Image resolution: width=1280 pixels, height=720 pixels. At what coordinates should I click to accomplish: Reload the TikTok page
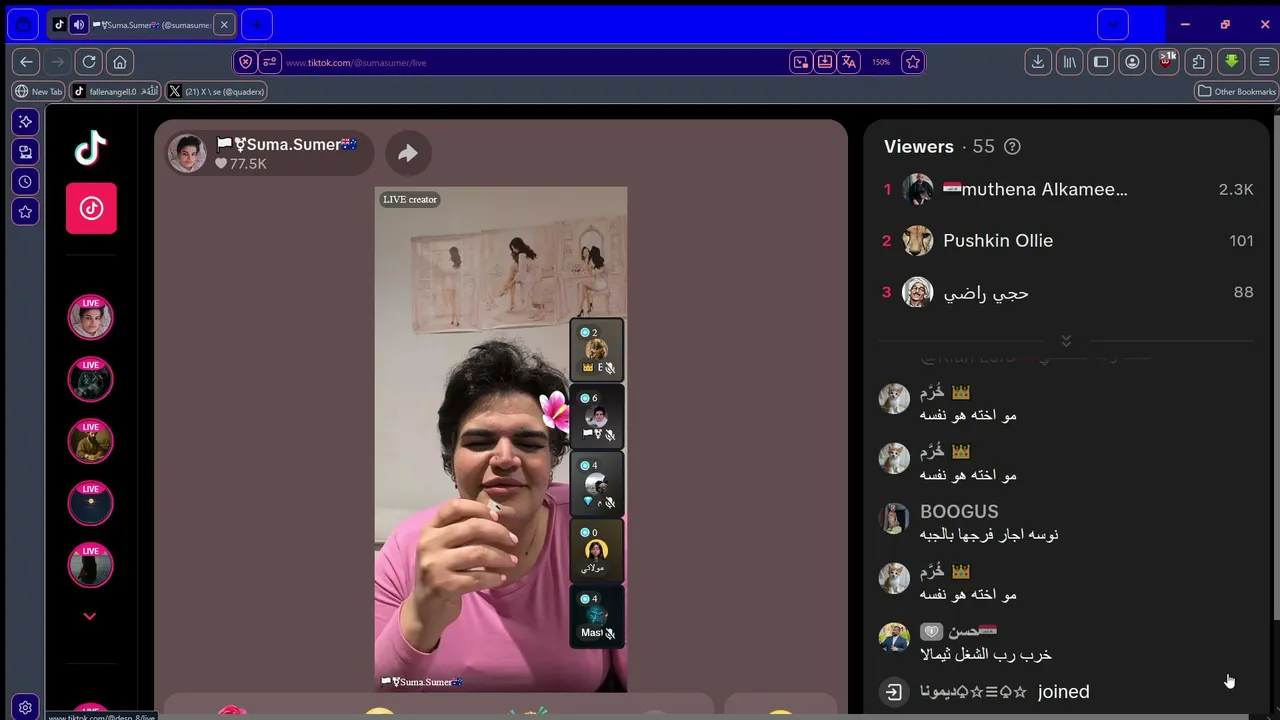[89, 62]
